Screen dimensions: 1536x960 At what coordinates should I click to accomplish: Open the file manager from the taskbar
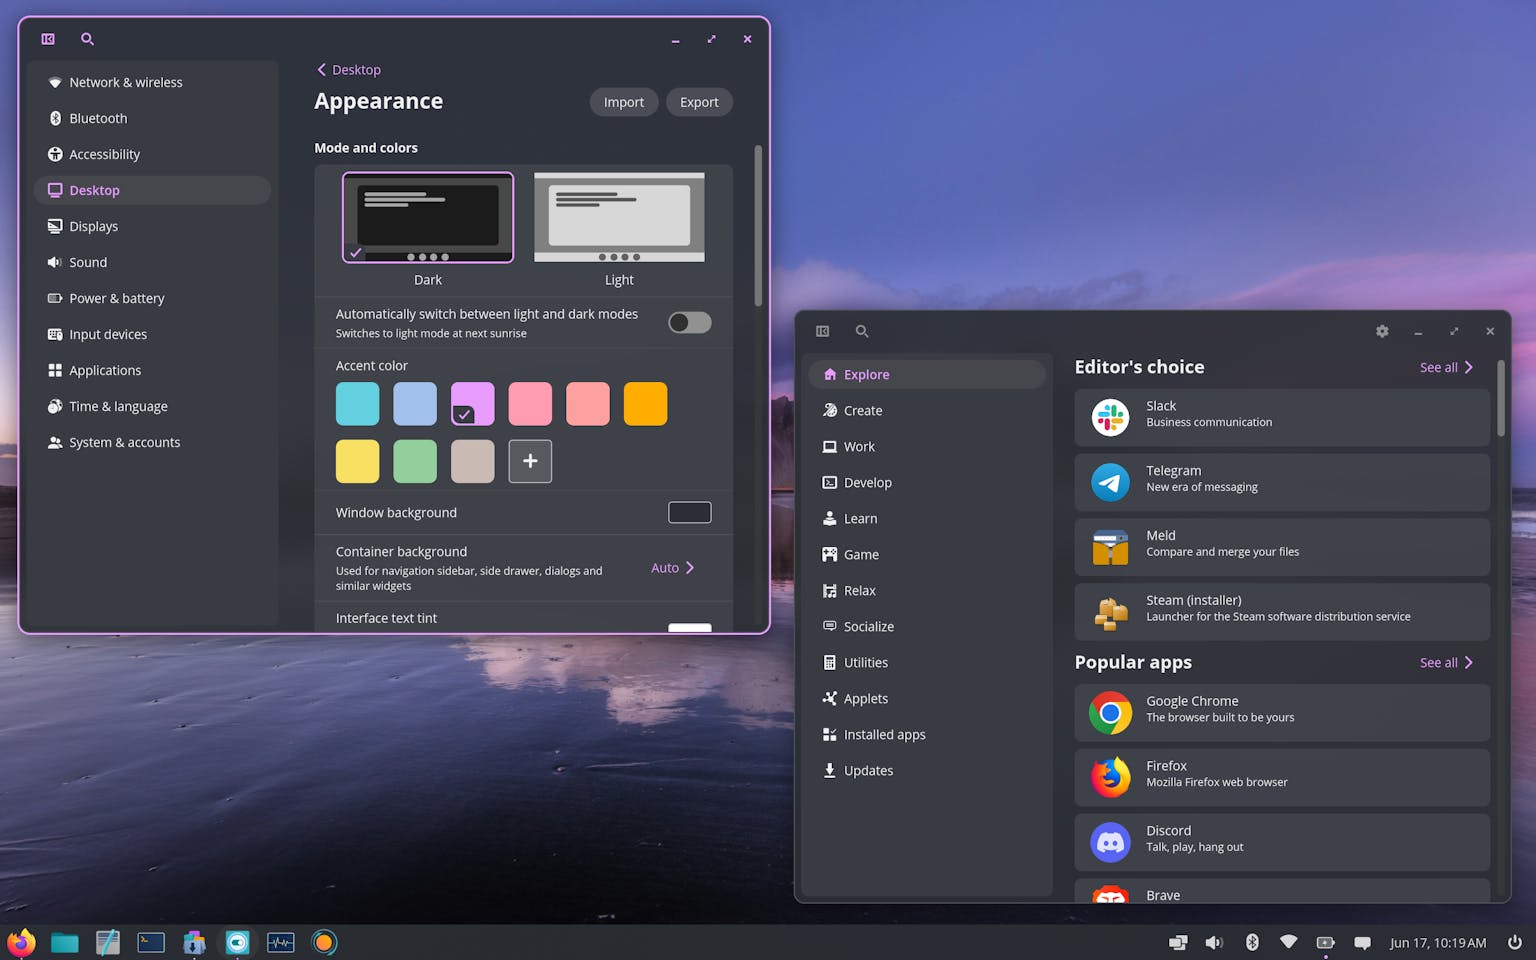(x=65, y=942)
